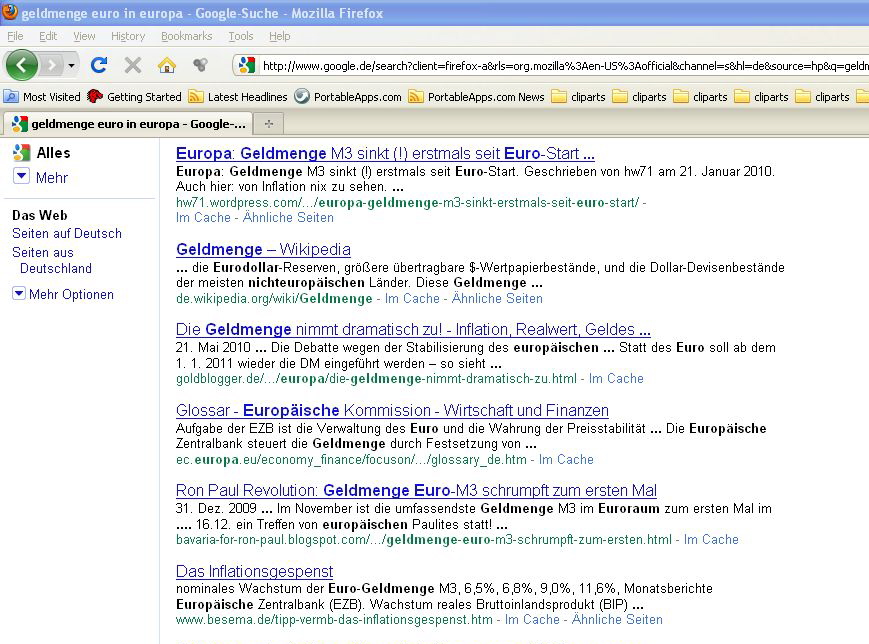Image resolution: width=869 pixels, height=644 pixels.
Task: Open the Bookmarks menu
Action: pyautogui.click(x=186, y=36)
